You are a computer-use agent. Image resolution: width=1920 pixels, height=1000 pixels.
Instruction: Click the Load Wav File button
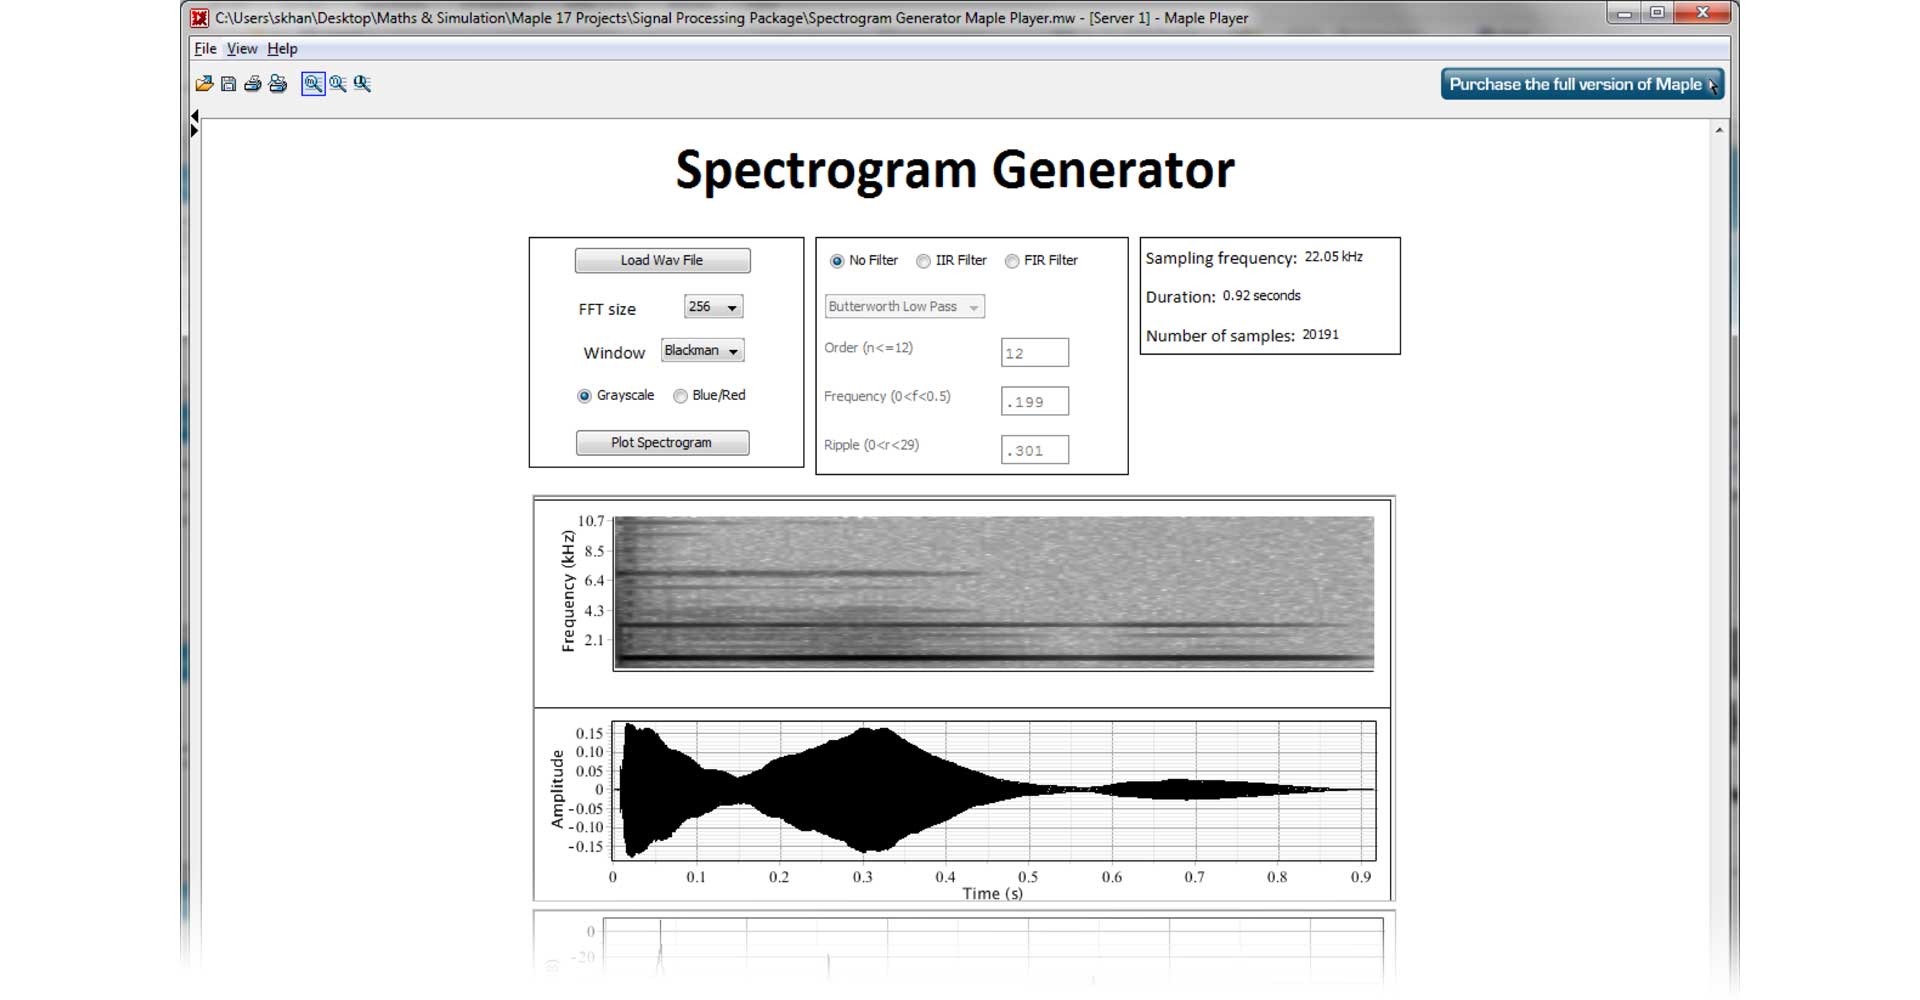[662, 260]
